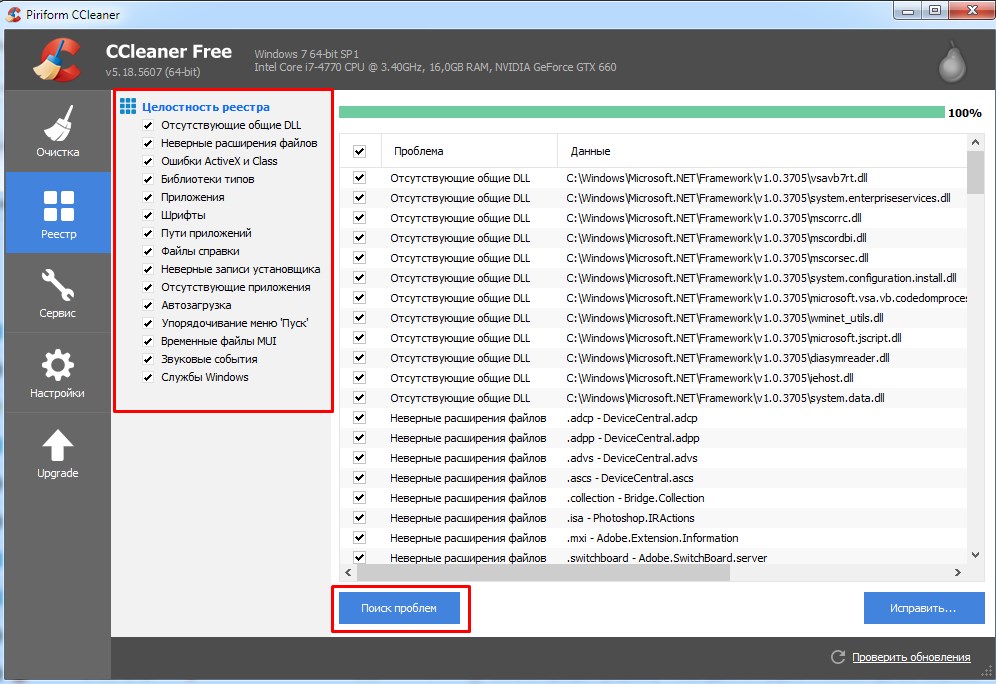Click the CCleaner icon in the title bar

tap(13, 14)
